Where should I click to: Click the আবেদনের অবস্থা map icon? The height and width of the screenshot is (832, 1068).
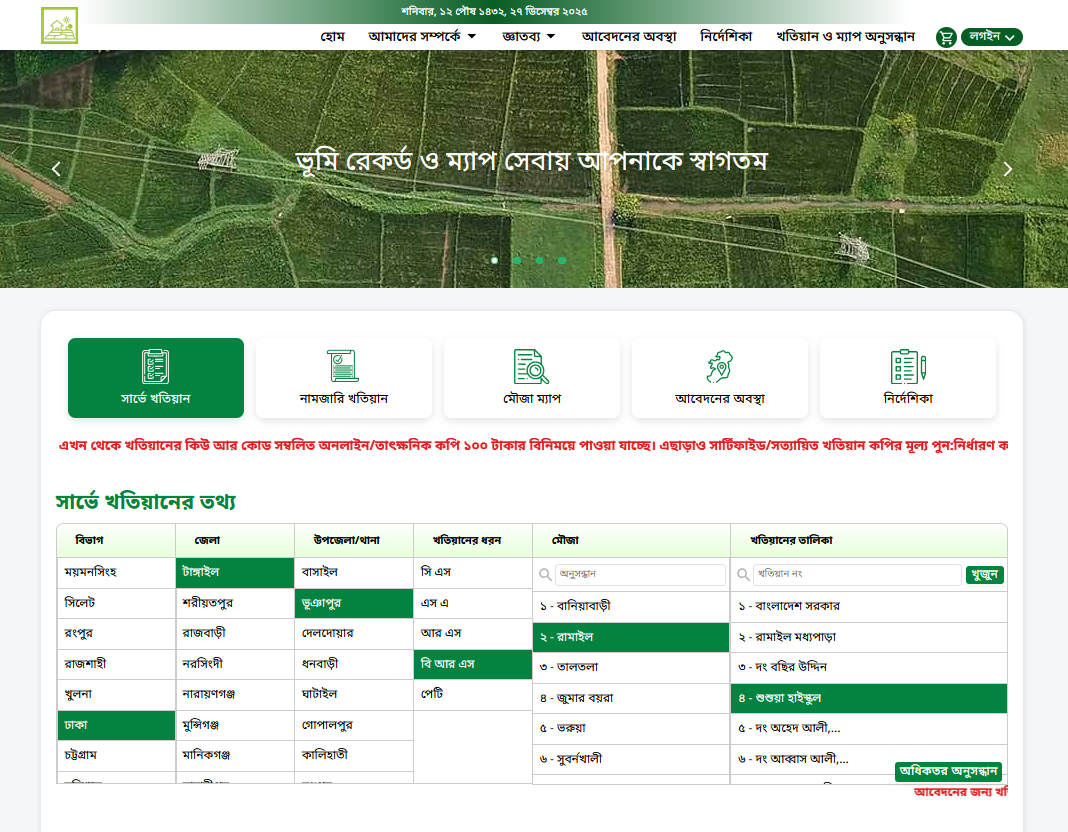click(x=719, y=367)
